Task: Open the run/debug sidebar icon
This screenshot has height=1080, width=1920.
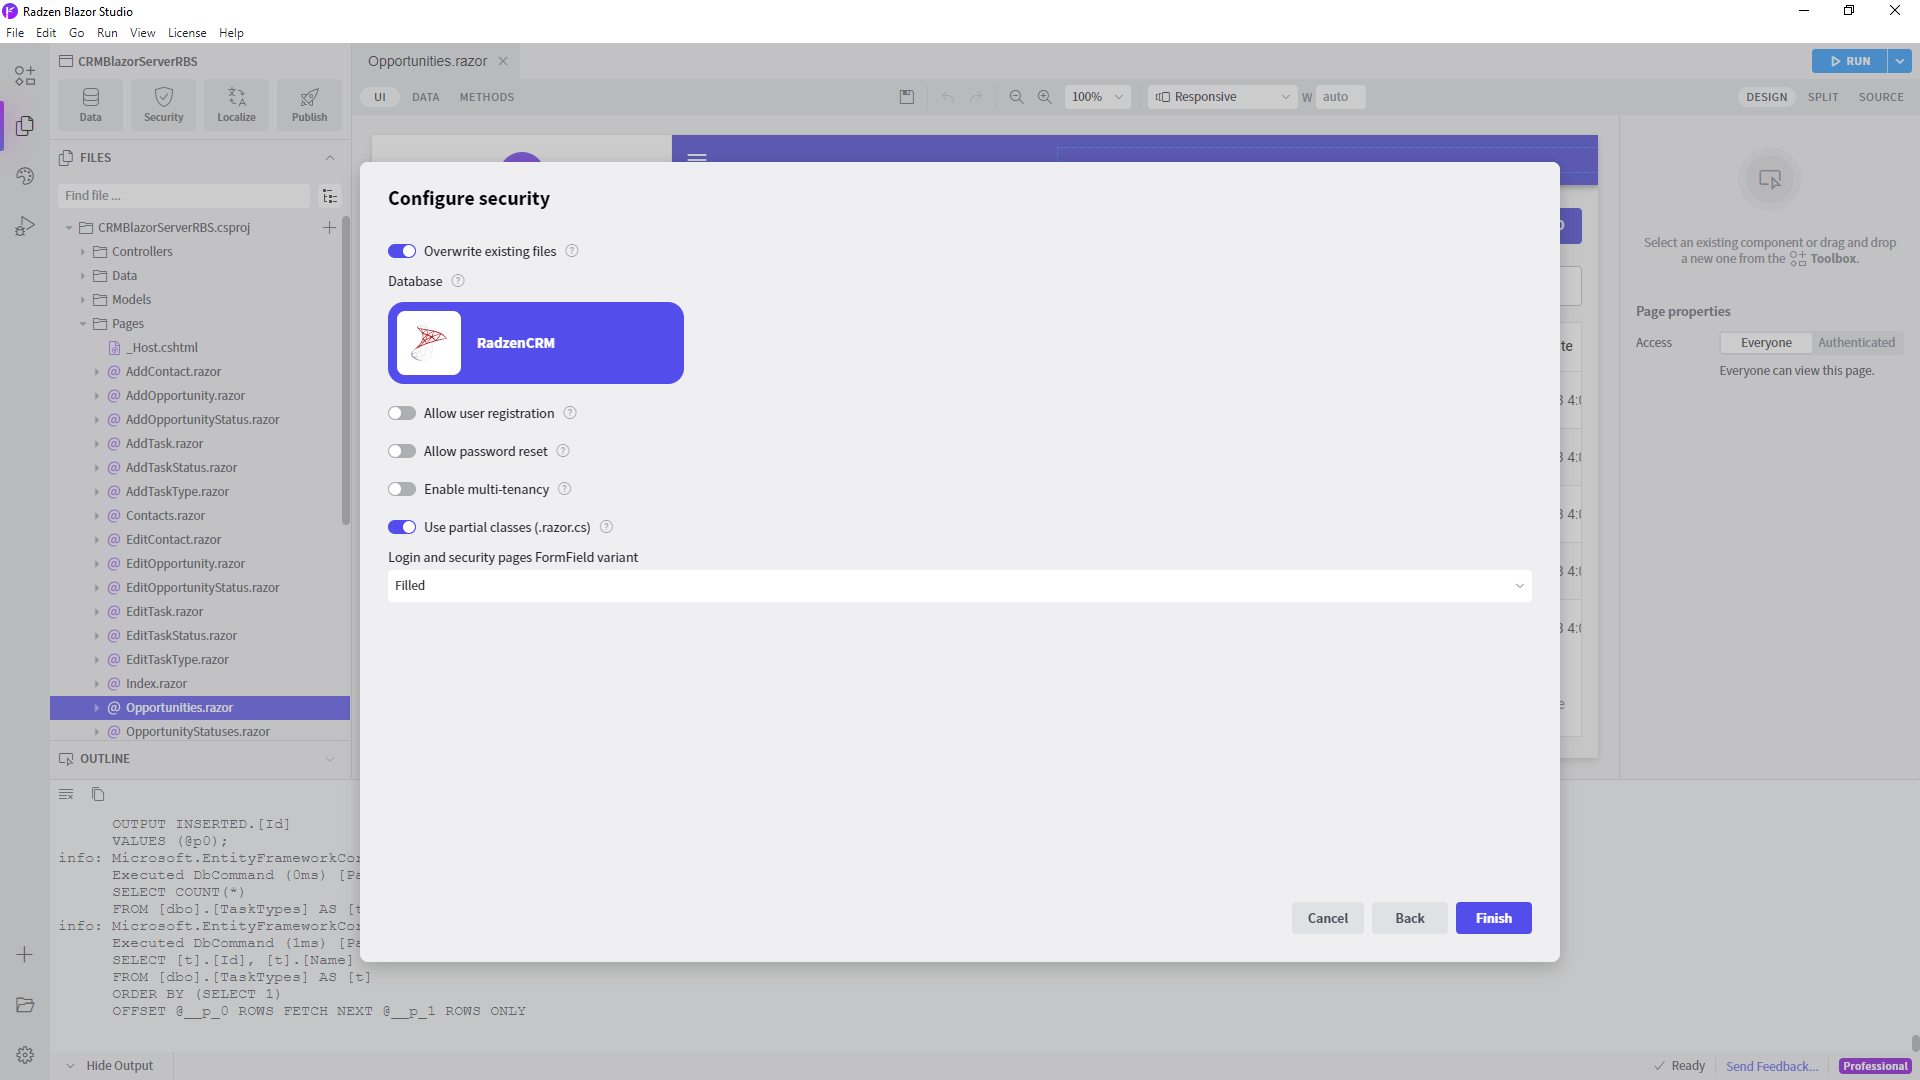Action: click(25, 227)
